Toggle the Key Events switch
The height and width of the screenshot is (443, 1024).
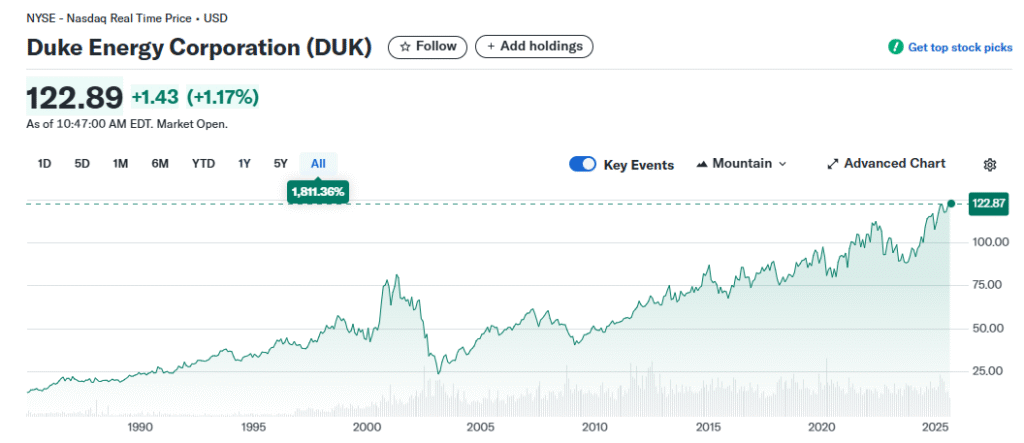point(582,164)
